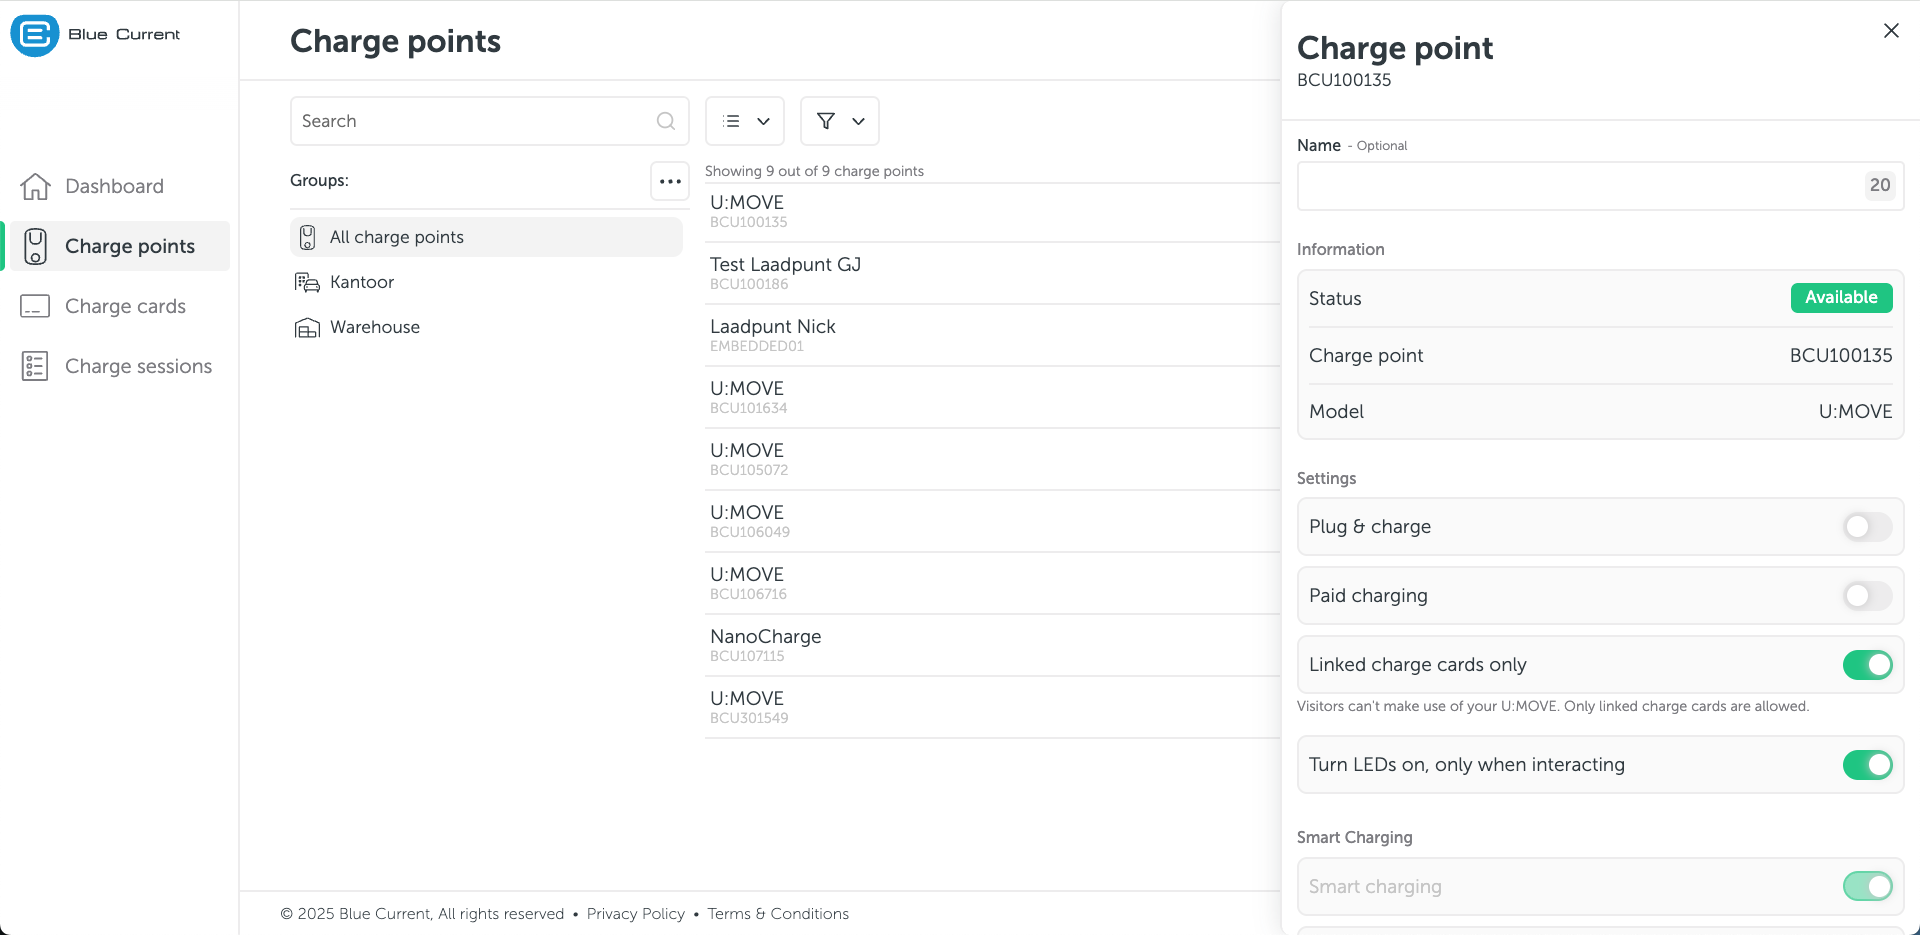The width and height of the screenshot is (1920, 935).
Task: Toggle the Smart charging switch
Action: 1867,886
